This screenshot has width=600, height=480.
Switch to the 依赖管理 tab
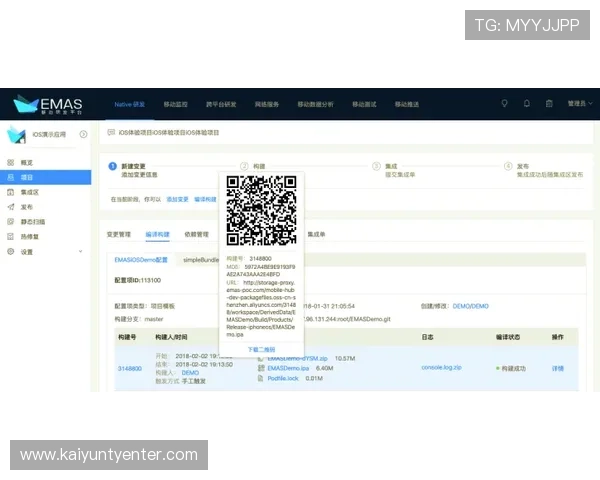pyautogui.click(x=197, y=234)
